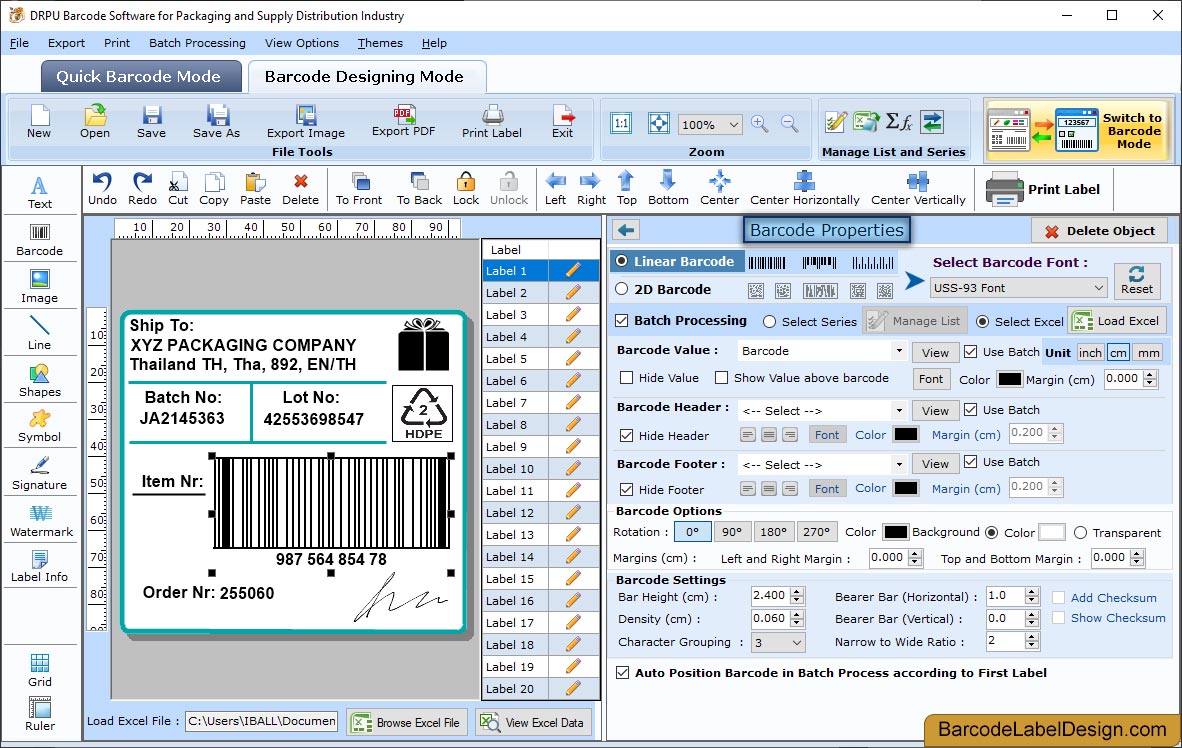This screenshot has height=748, width=1182.
Task: Open barcode value color swatch
Action: tap(1009, 379)
